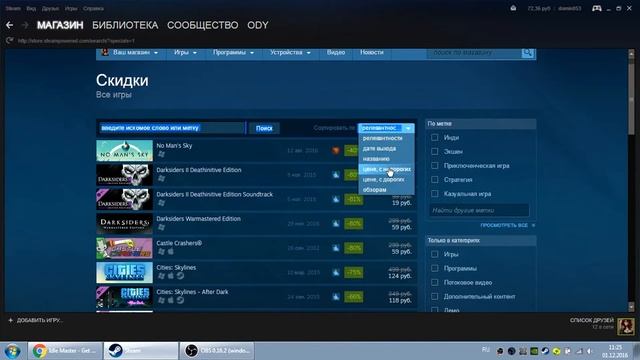Open the ODY profile tab
Screen dimensions: 640x360
[x=258, y=25]
